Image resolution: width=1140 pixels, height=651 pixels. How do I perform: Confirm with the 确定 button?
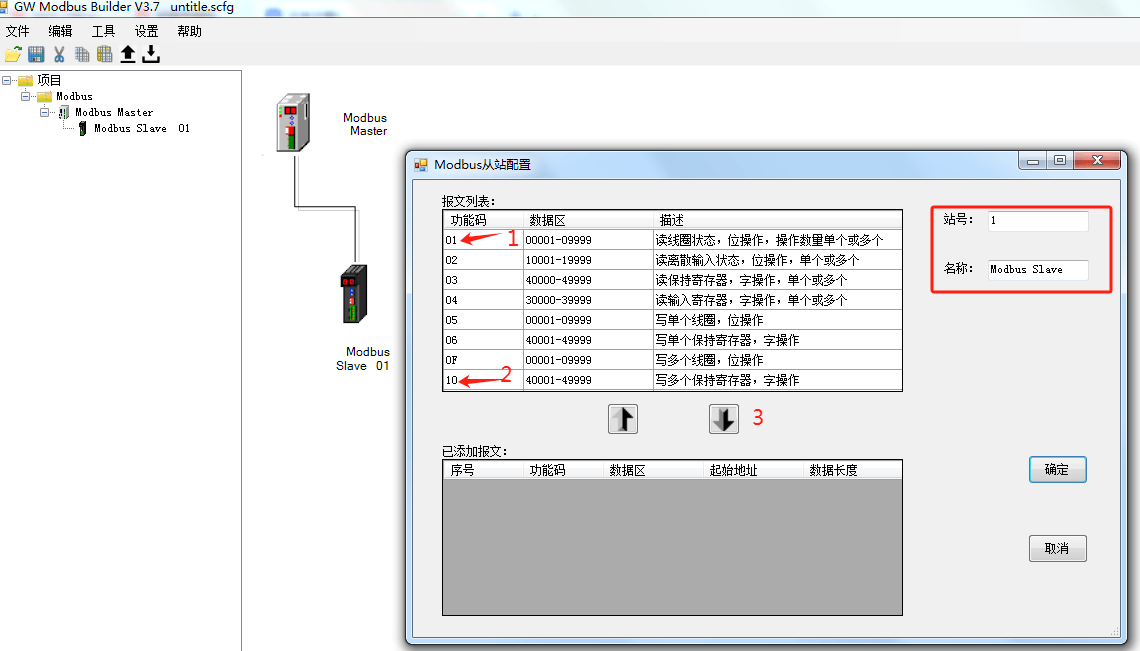click(x=1058, y=470)
